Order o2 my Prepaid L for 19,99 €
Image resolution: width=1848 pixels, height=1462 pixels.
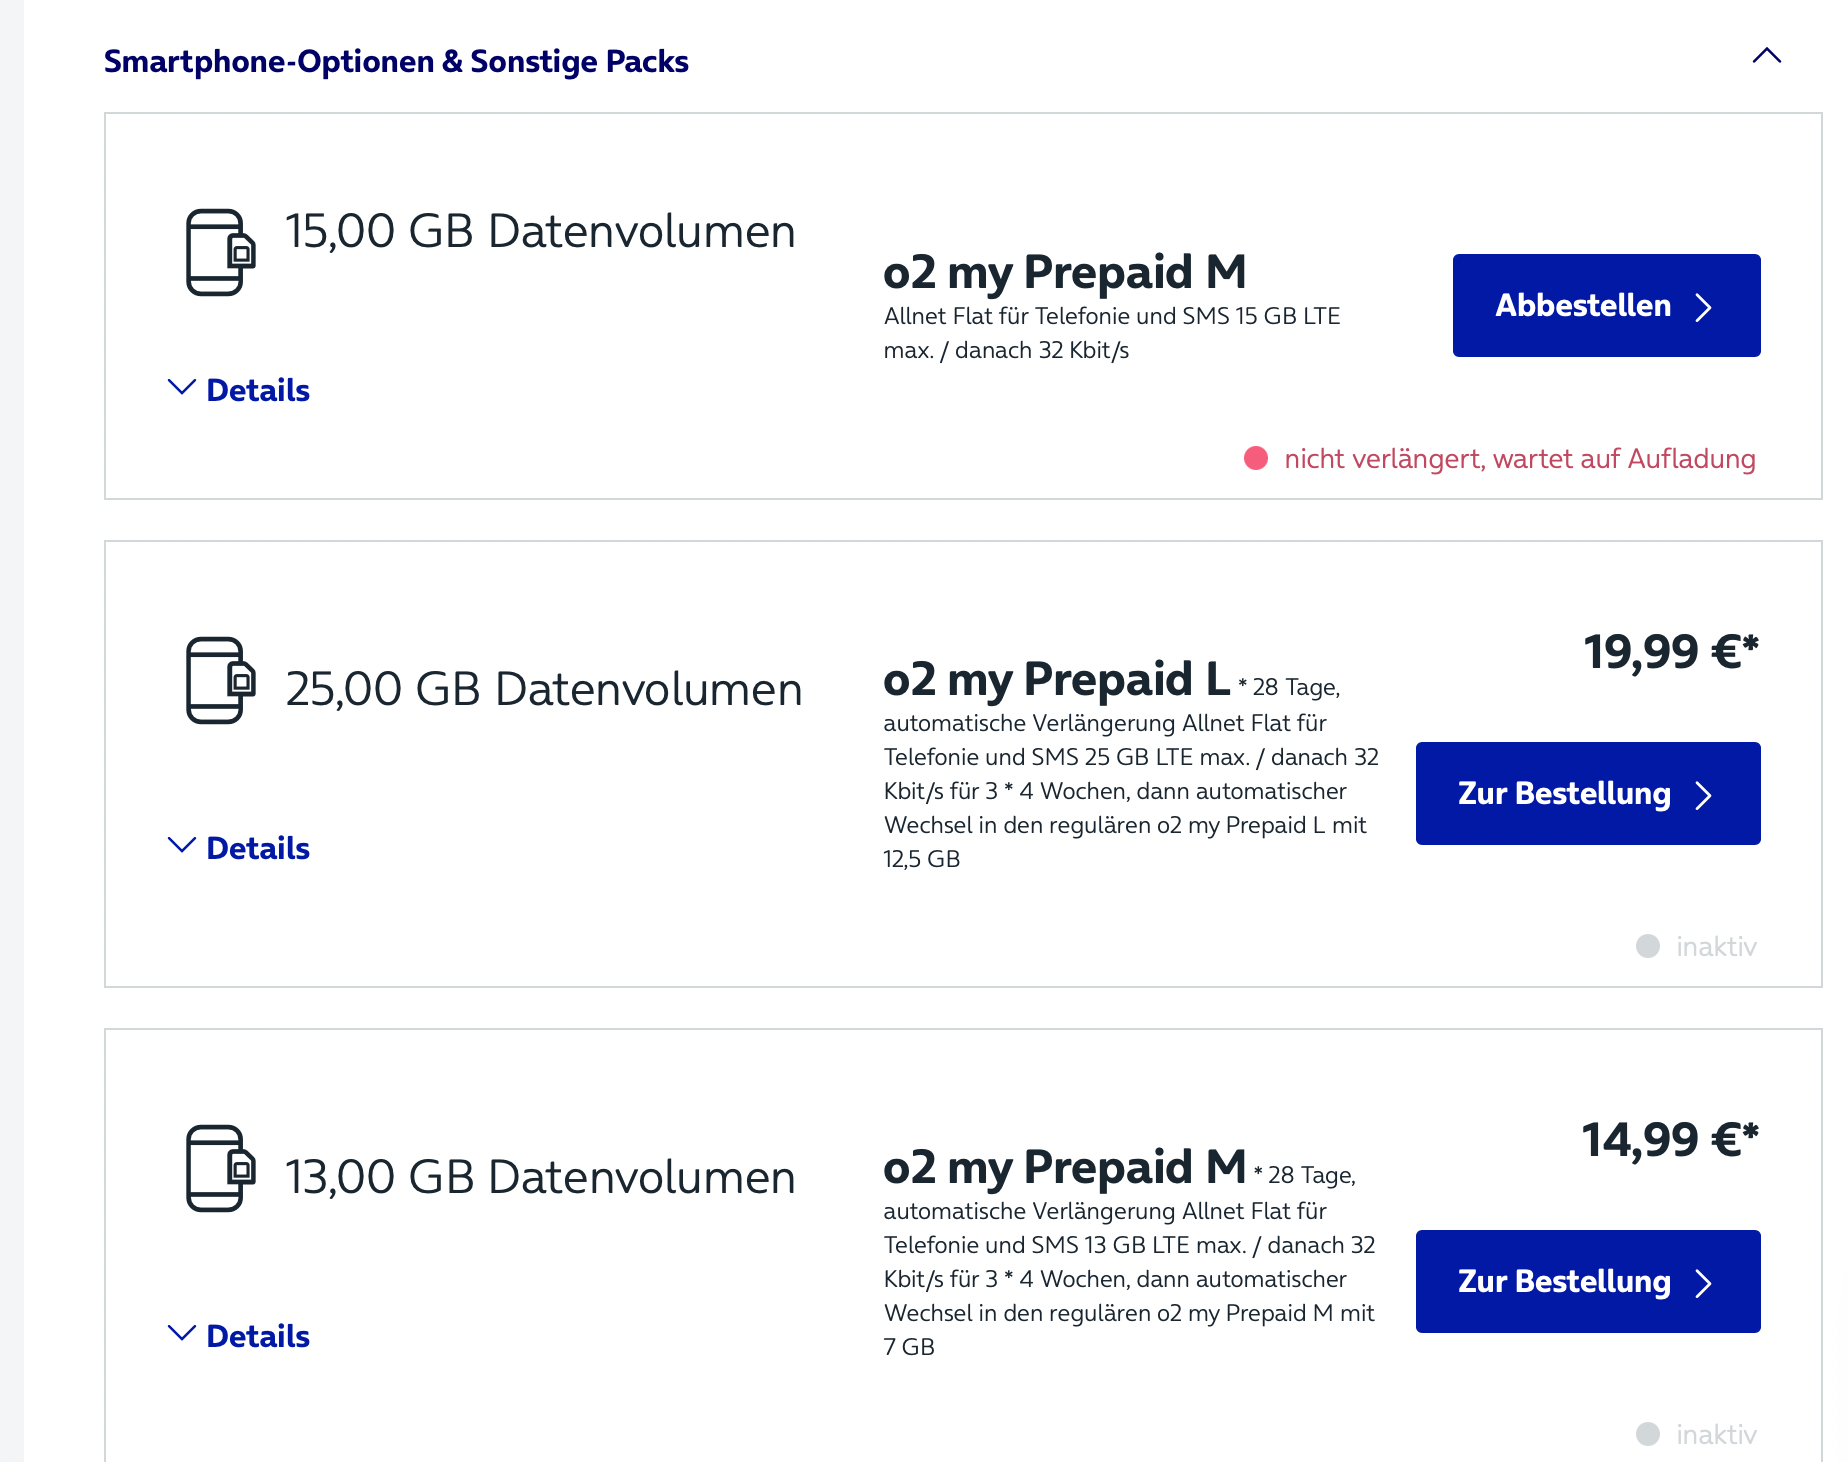click(x=1588, y=793)
